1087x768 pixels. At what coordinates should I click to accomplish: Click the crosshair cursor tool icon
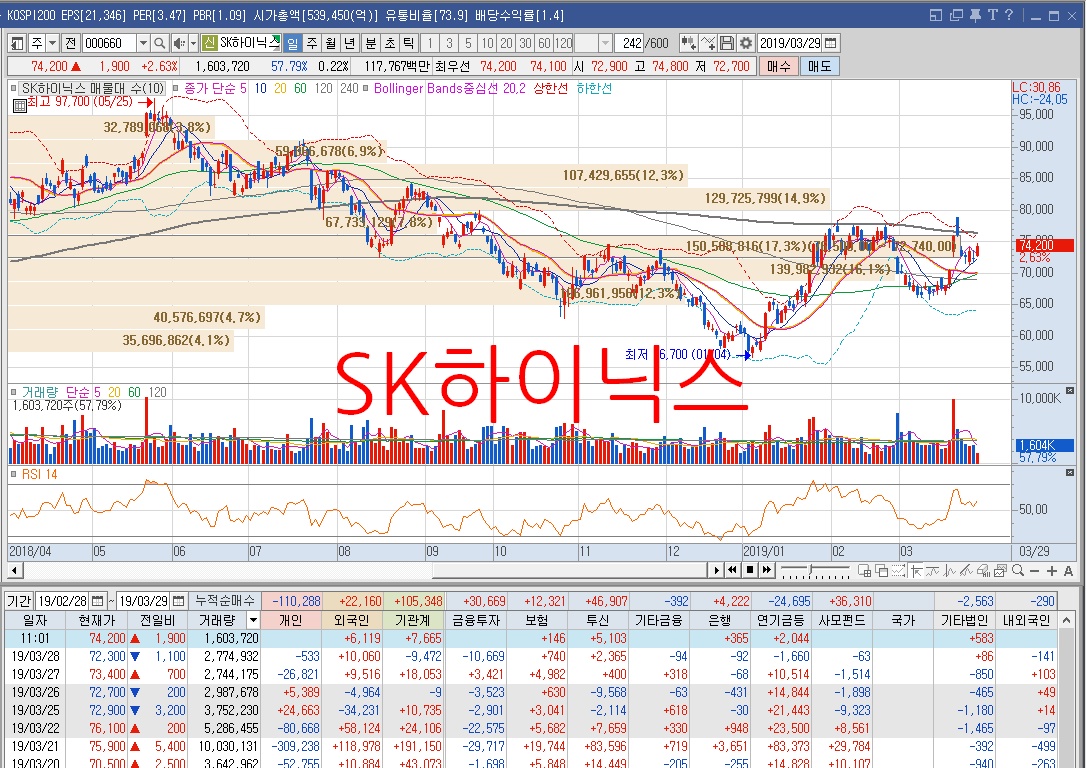click(x=916, y=570)
